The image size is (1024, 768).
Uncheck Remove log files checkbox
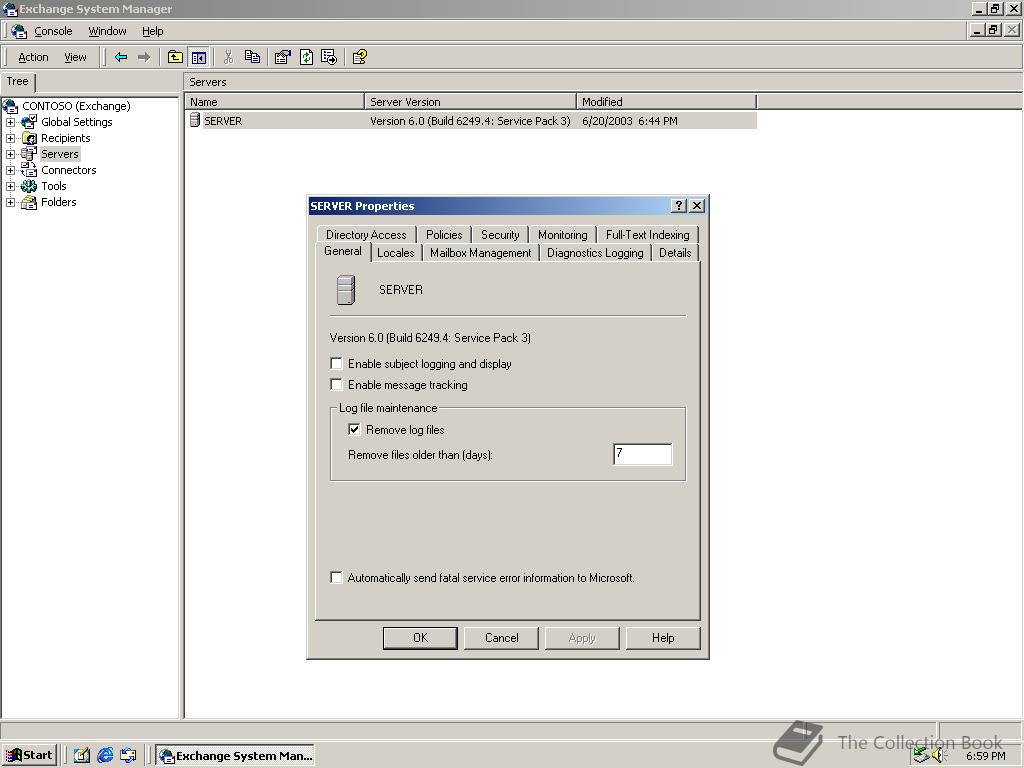tap(354, 429)
